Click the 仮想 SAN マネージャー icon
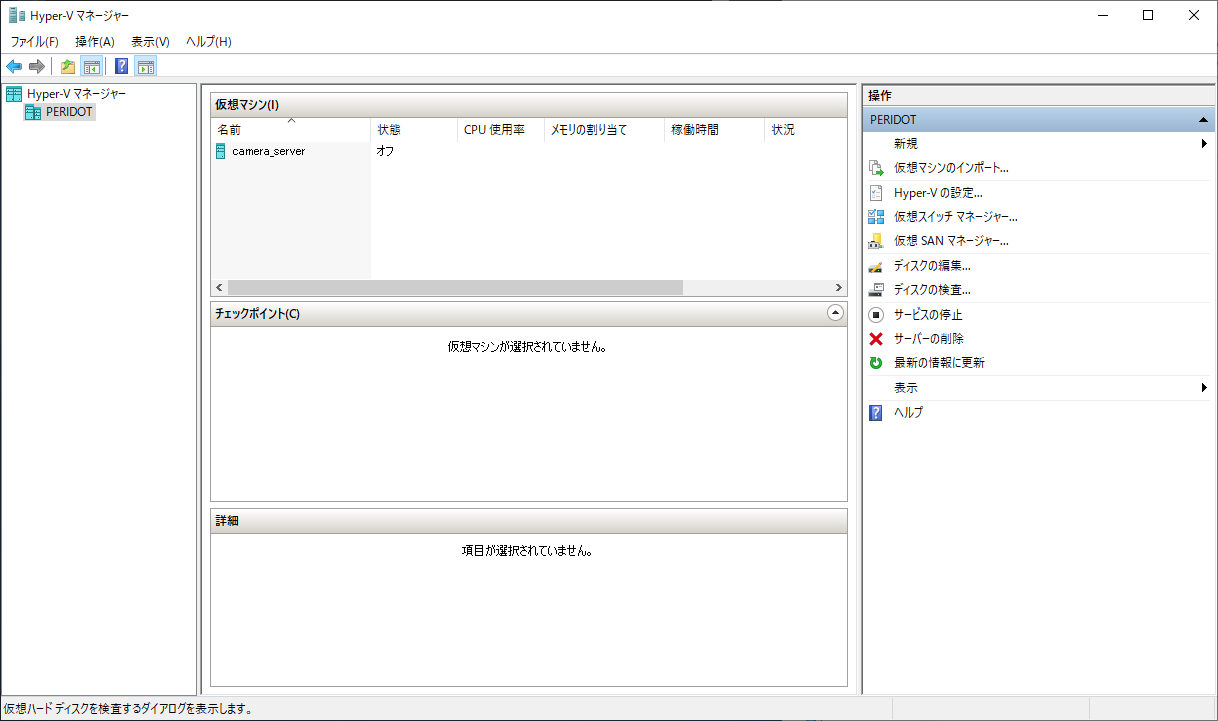The width and height of the screenshot is (1218, 721). click(x=876, y=241)
